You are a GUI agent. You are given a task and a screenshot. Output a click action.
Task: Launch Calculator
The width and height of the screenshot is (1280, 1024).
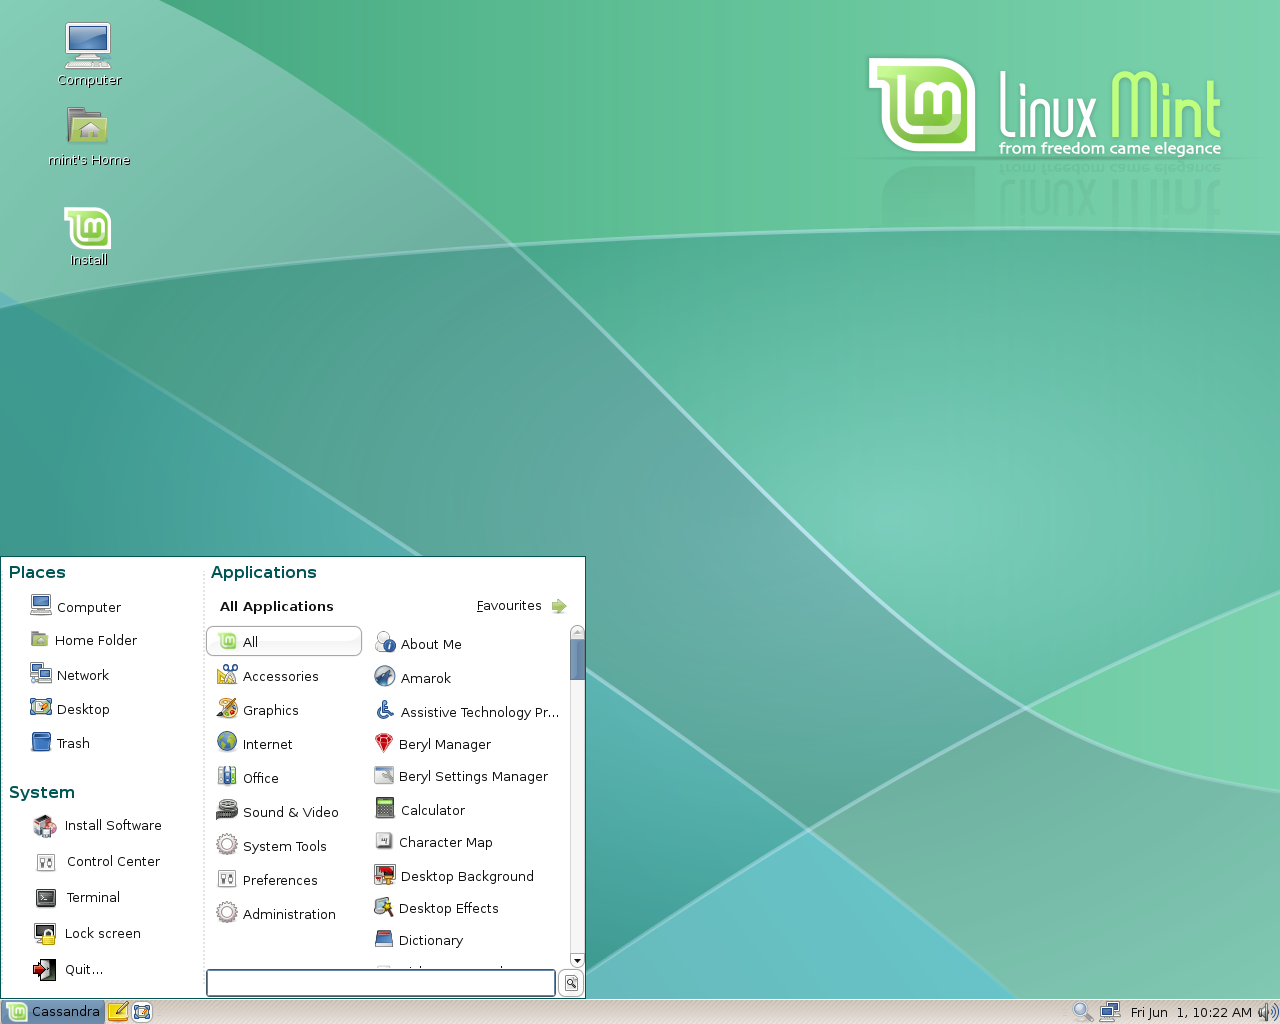click(419, 810)
